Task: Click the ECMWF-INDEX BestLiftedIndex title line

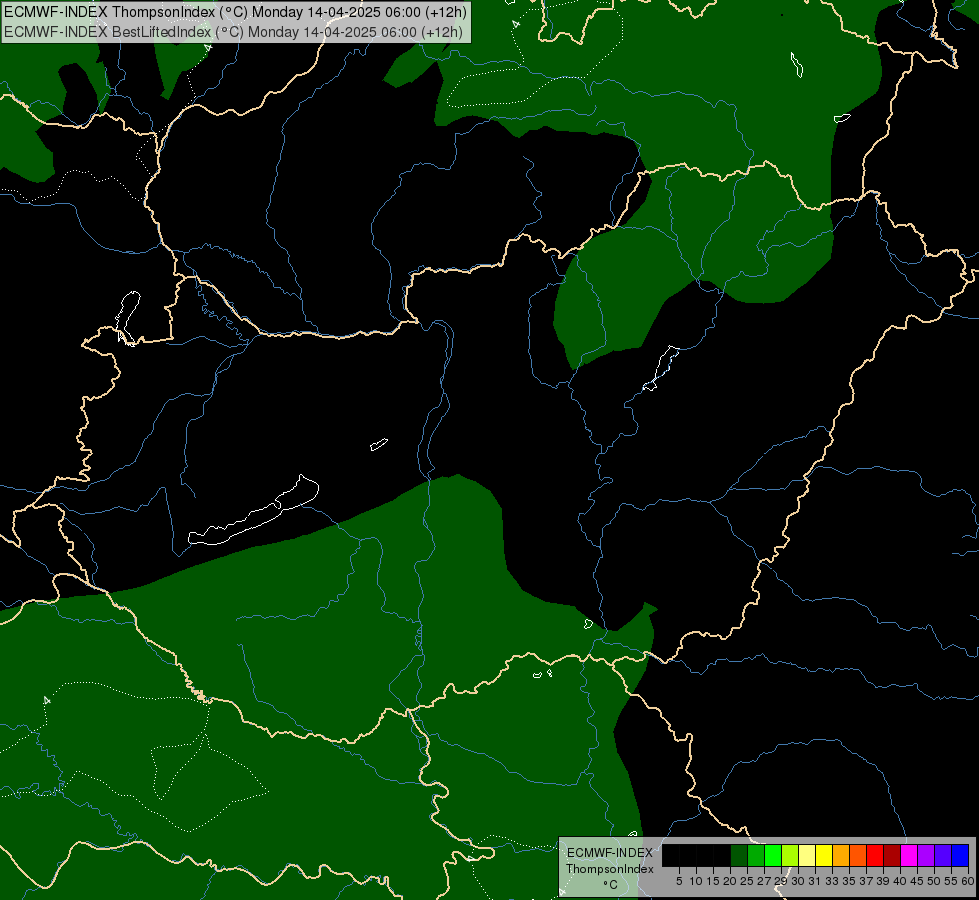Action: [234, 32]
